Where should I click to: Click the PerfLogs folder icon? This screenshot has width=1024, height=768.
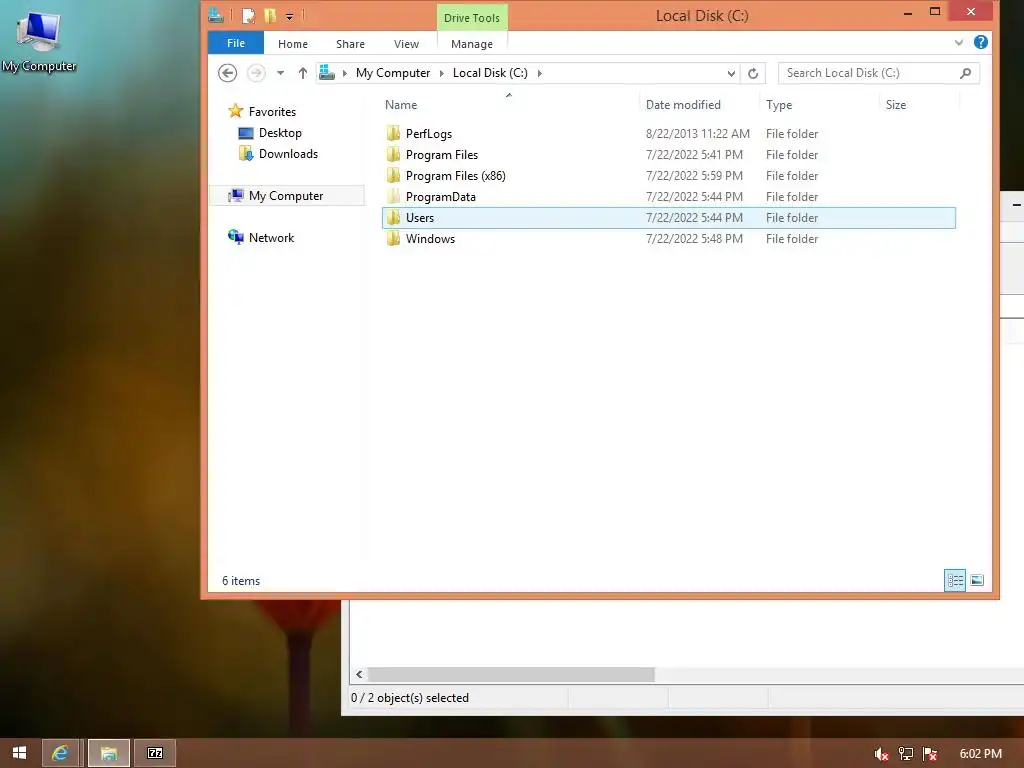coord(393,133)
